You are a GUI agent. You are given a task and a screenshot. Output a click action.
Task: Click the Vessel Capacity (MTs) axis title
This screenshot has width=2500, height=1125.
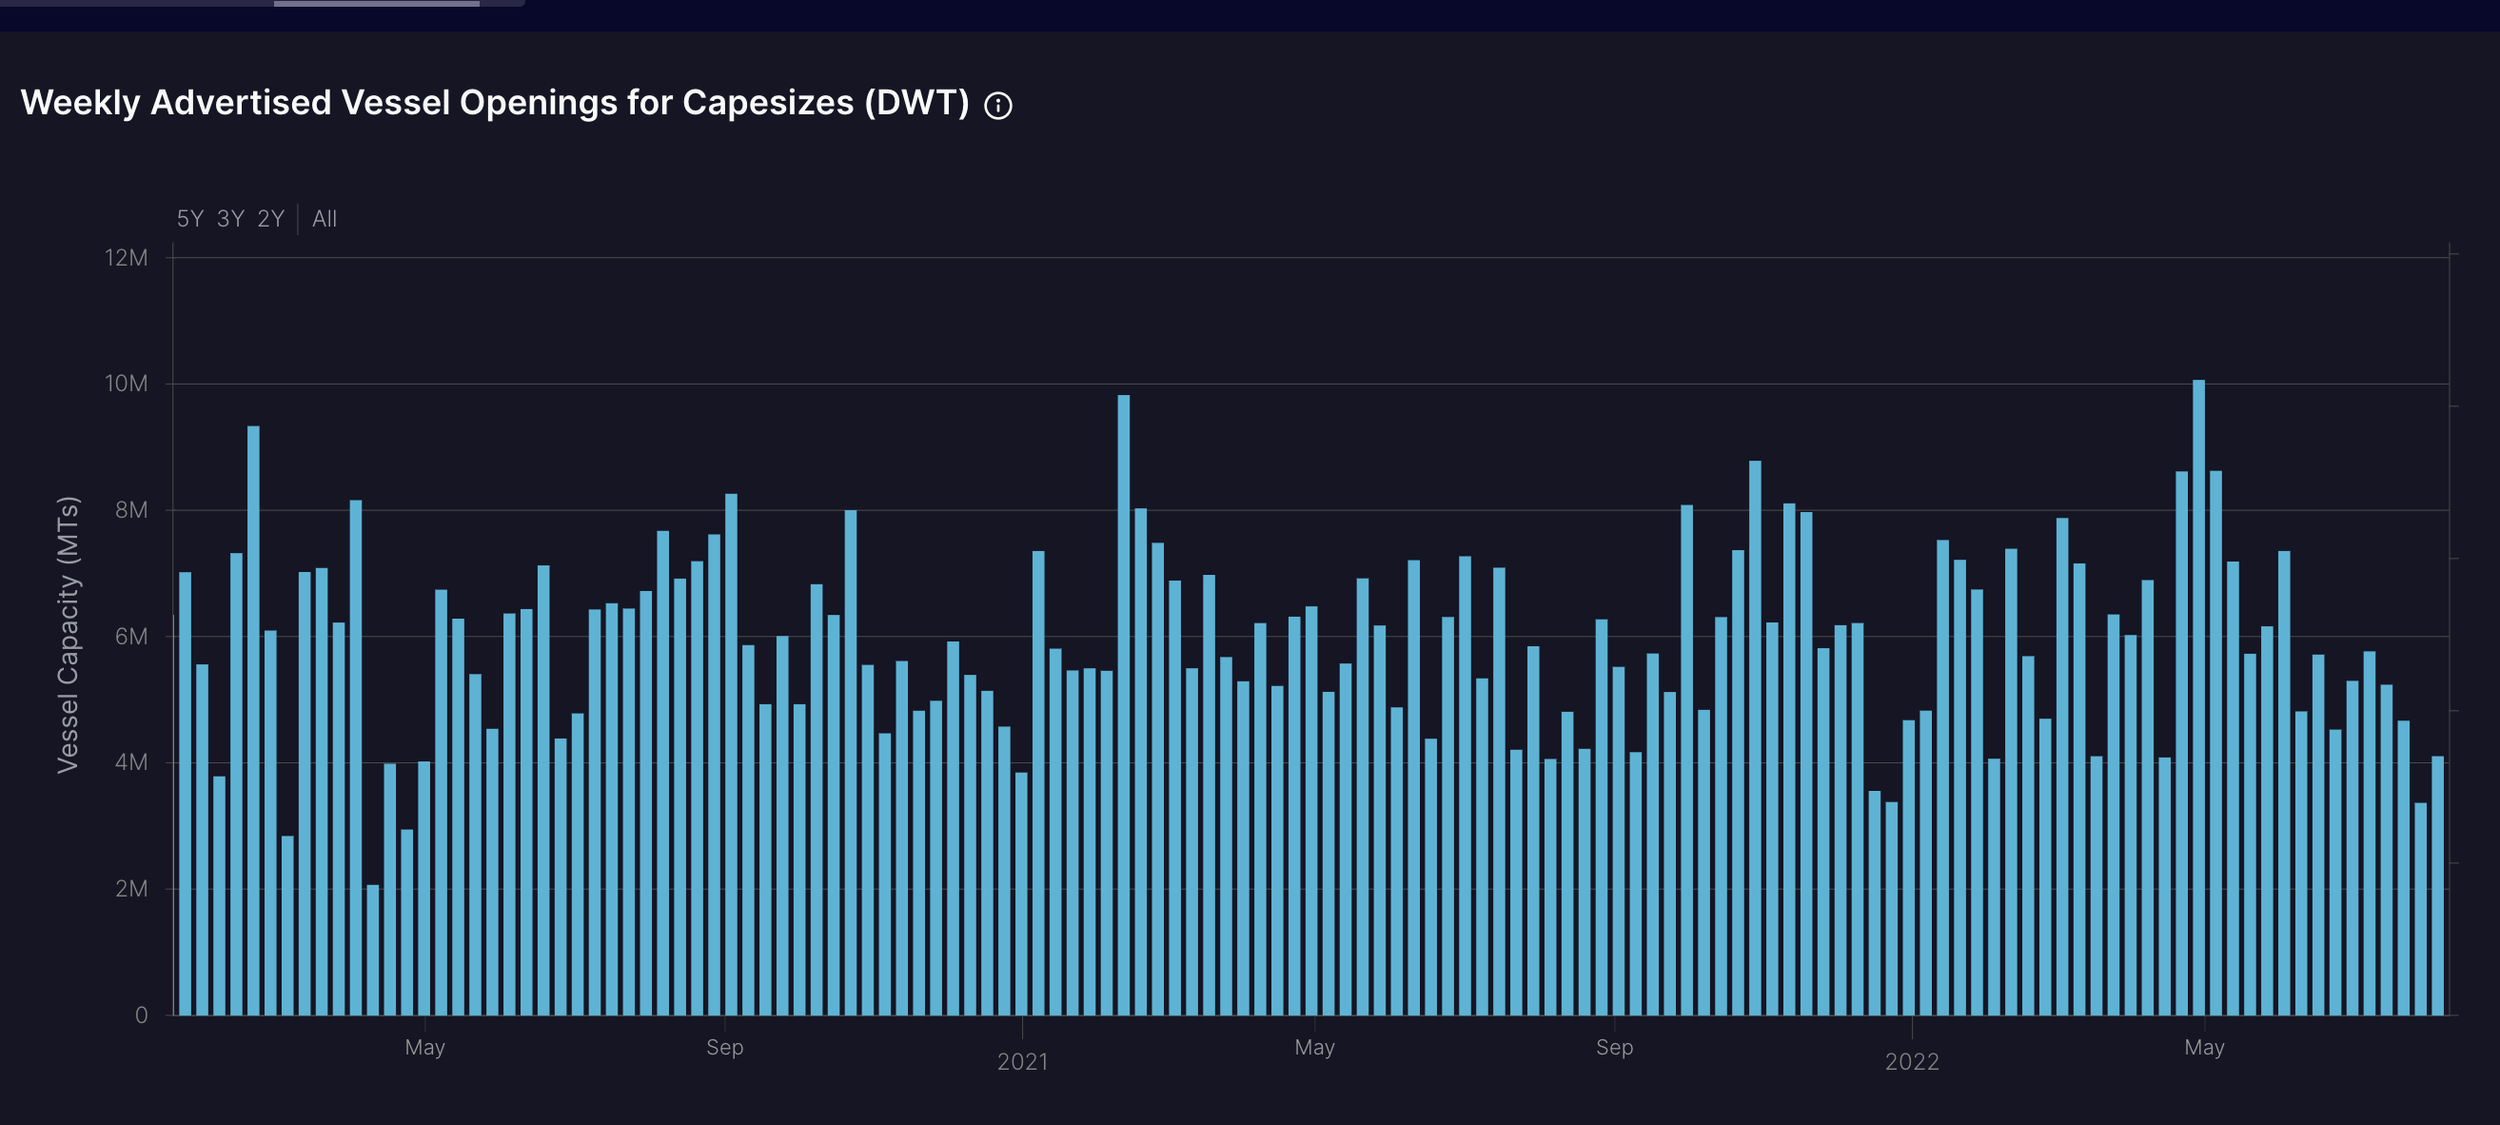click(x=67, y=635)
